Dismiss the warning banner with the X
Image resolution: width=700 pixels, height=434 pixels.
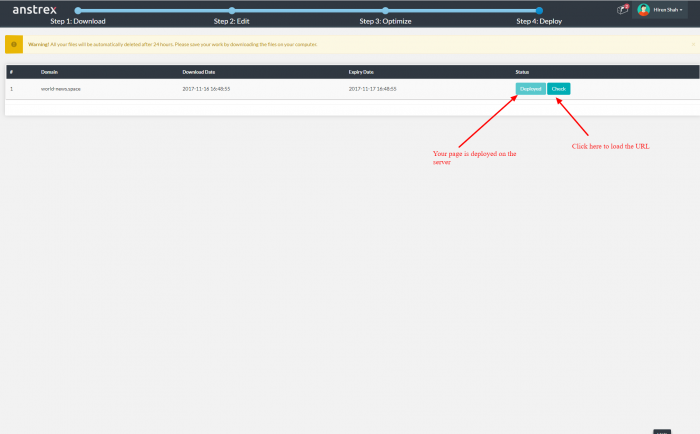693,44
